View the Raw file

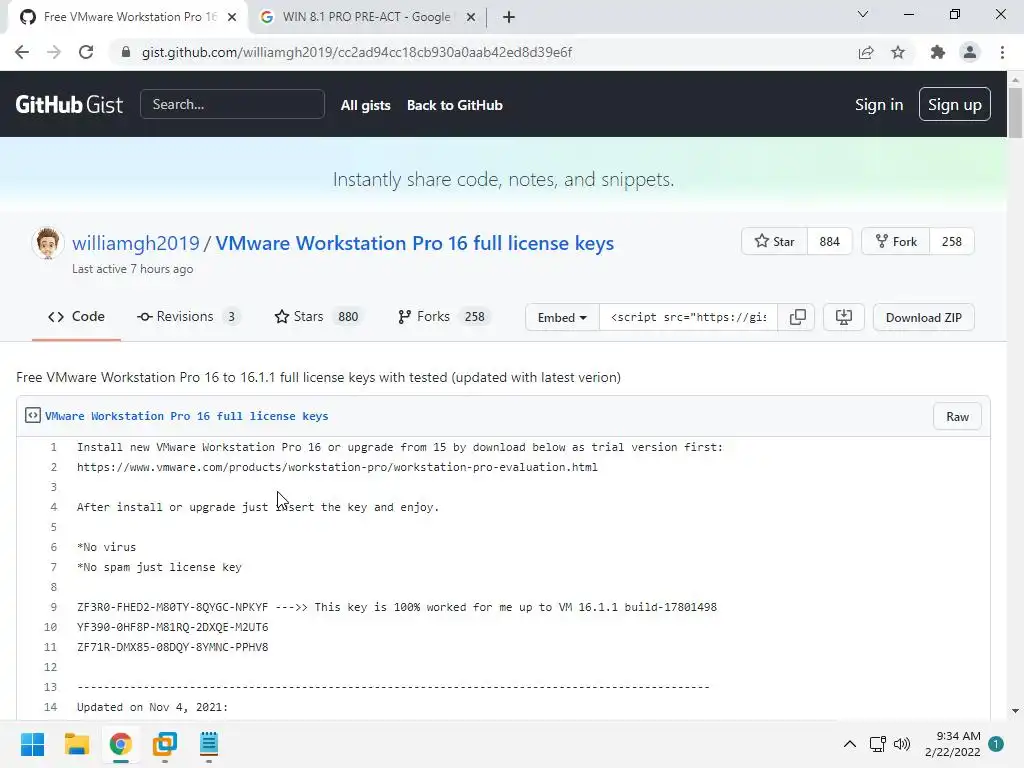pos(957,417)
